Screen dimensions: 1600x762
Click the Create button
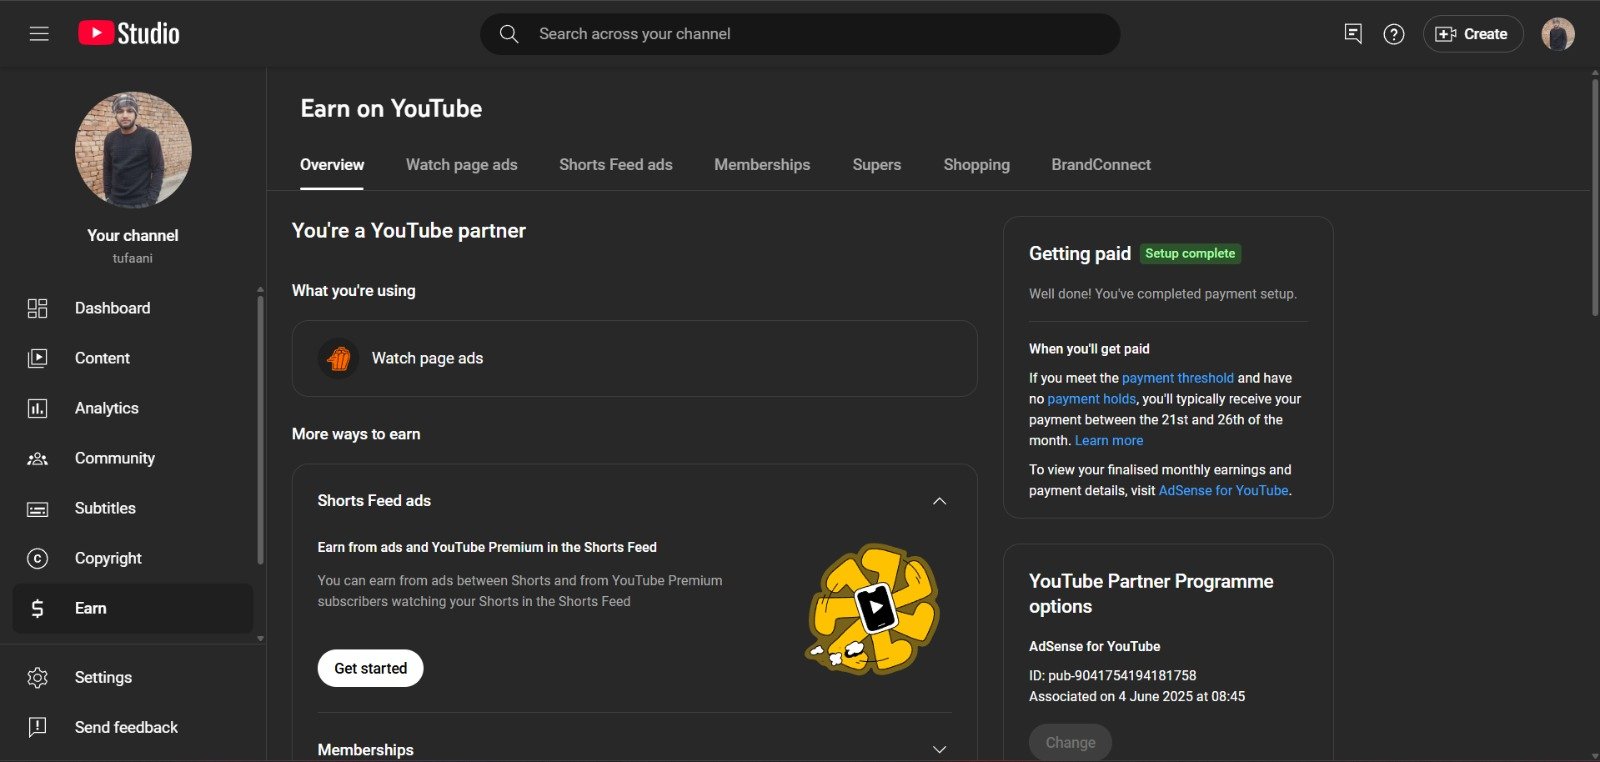tap(1473, 34)
